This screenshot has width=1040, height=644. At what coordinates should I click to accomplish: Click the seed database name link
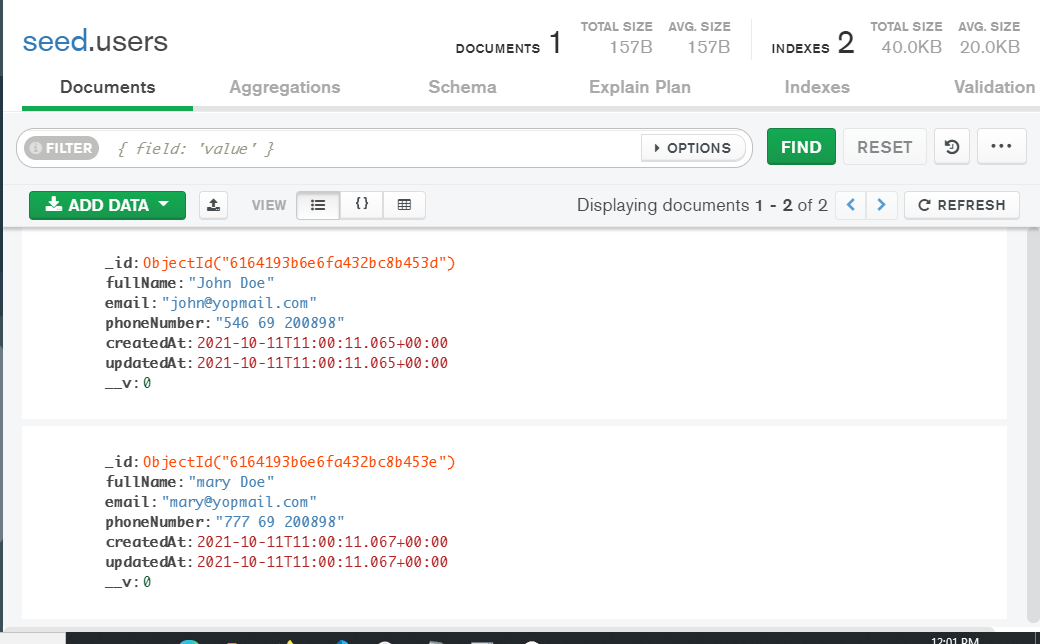pos(53,42)
